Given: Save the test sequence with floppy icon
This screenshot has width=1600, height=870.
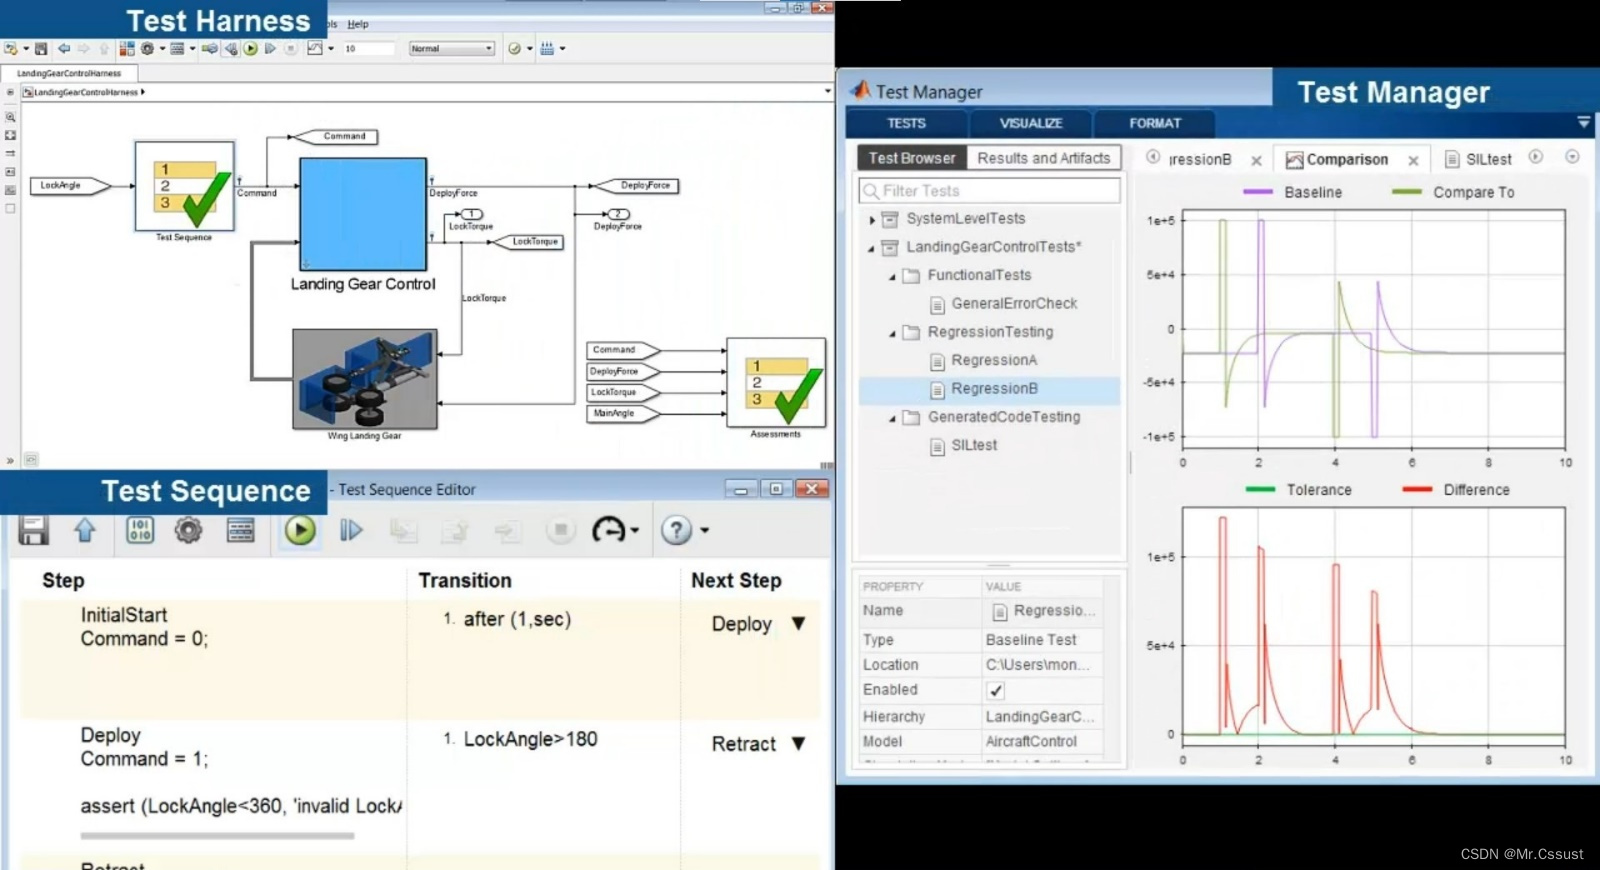Looking at the screenshot, I should click(33, 530).
